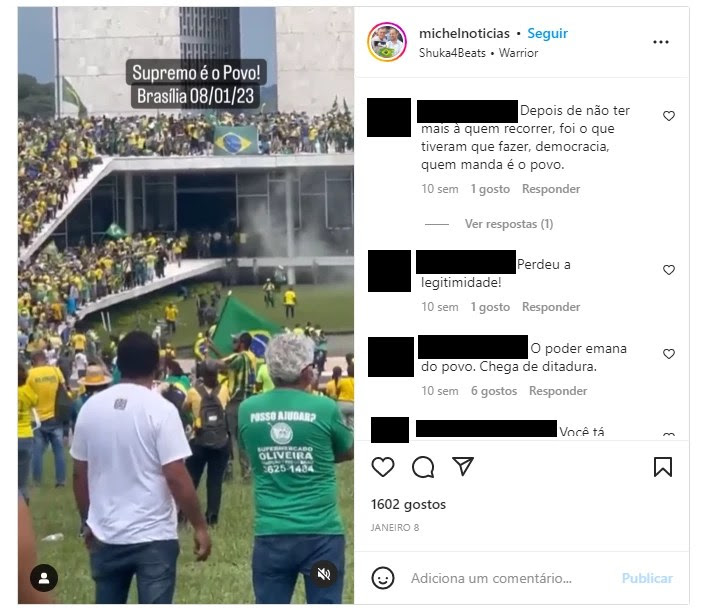The height and width of the screenshot is (611, 701).
Task: Open the emoji picker smiley icon
Action: [x=383, y=578]
